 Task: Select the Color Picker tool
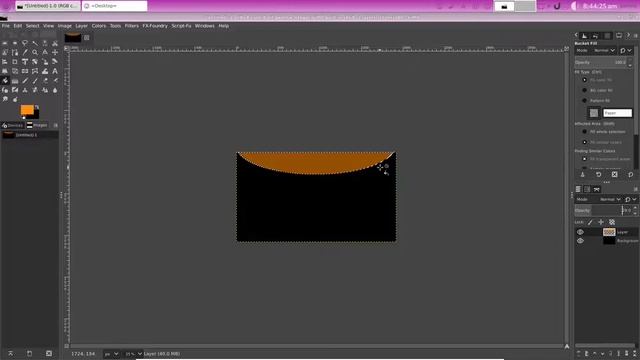25,52
